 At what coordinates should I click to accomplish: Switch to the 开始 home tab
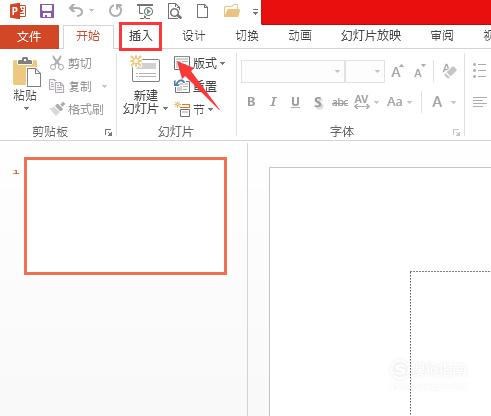(88, 36)
